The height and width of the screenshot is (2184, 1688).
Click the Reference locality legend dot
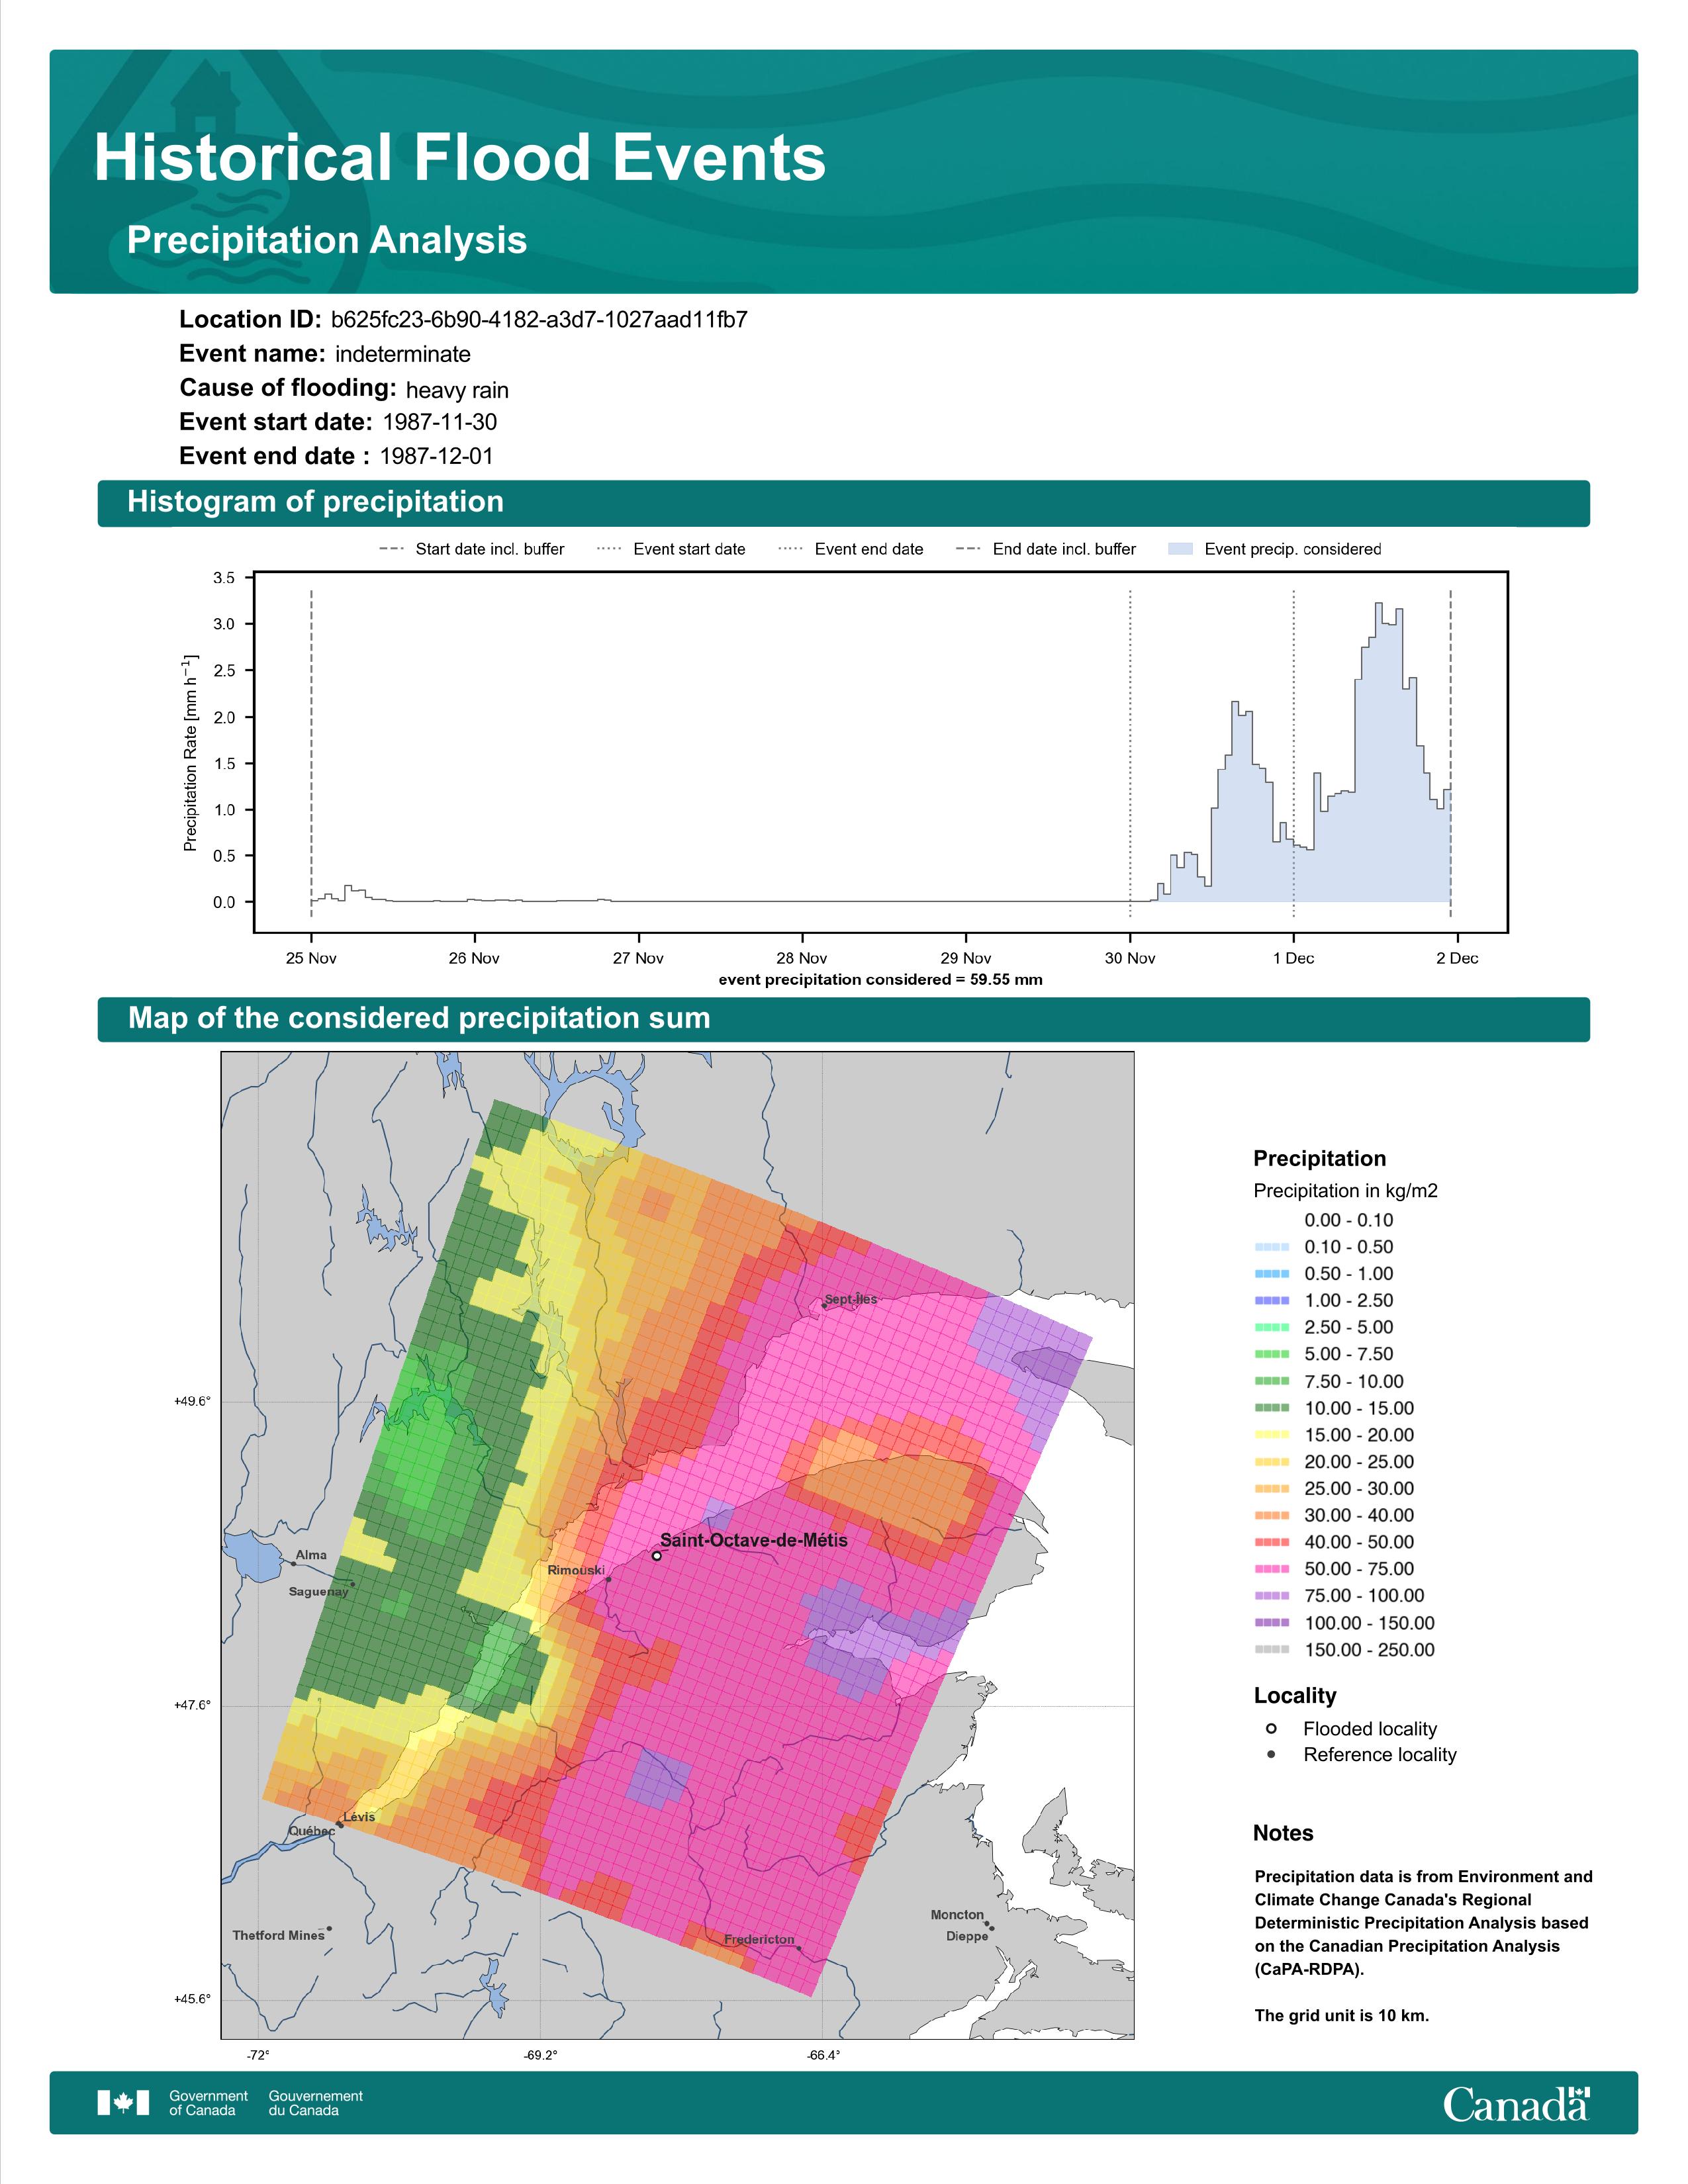coord(1271,1754)
